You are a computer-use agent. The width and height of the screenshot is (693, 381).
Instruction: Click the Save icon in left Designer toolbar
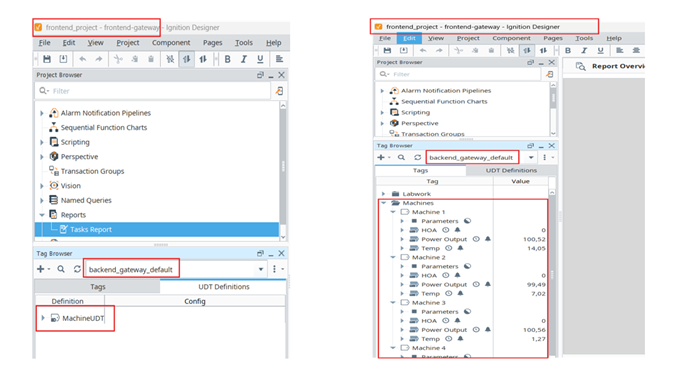pyautogui.click(x=47, y=59)
